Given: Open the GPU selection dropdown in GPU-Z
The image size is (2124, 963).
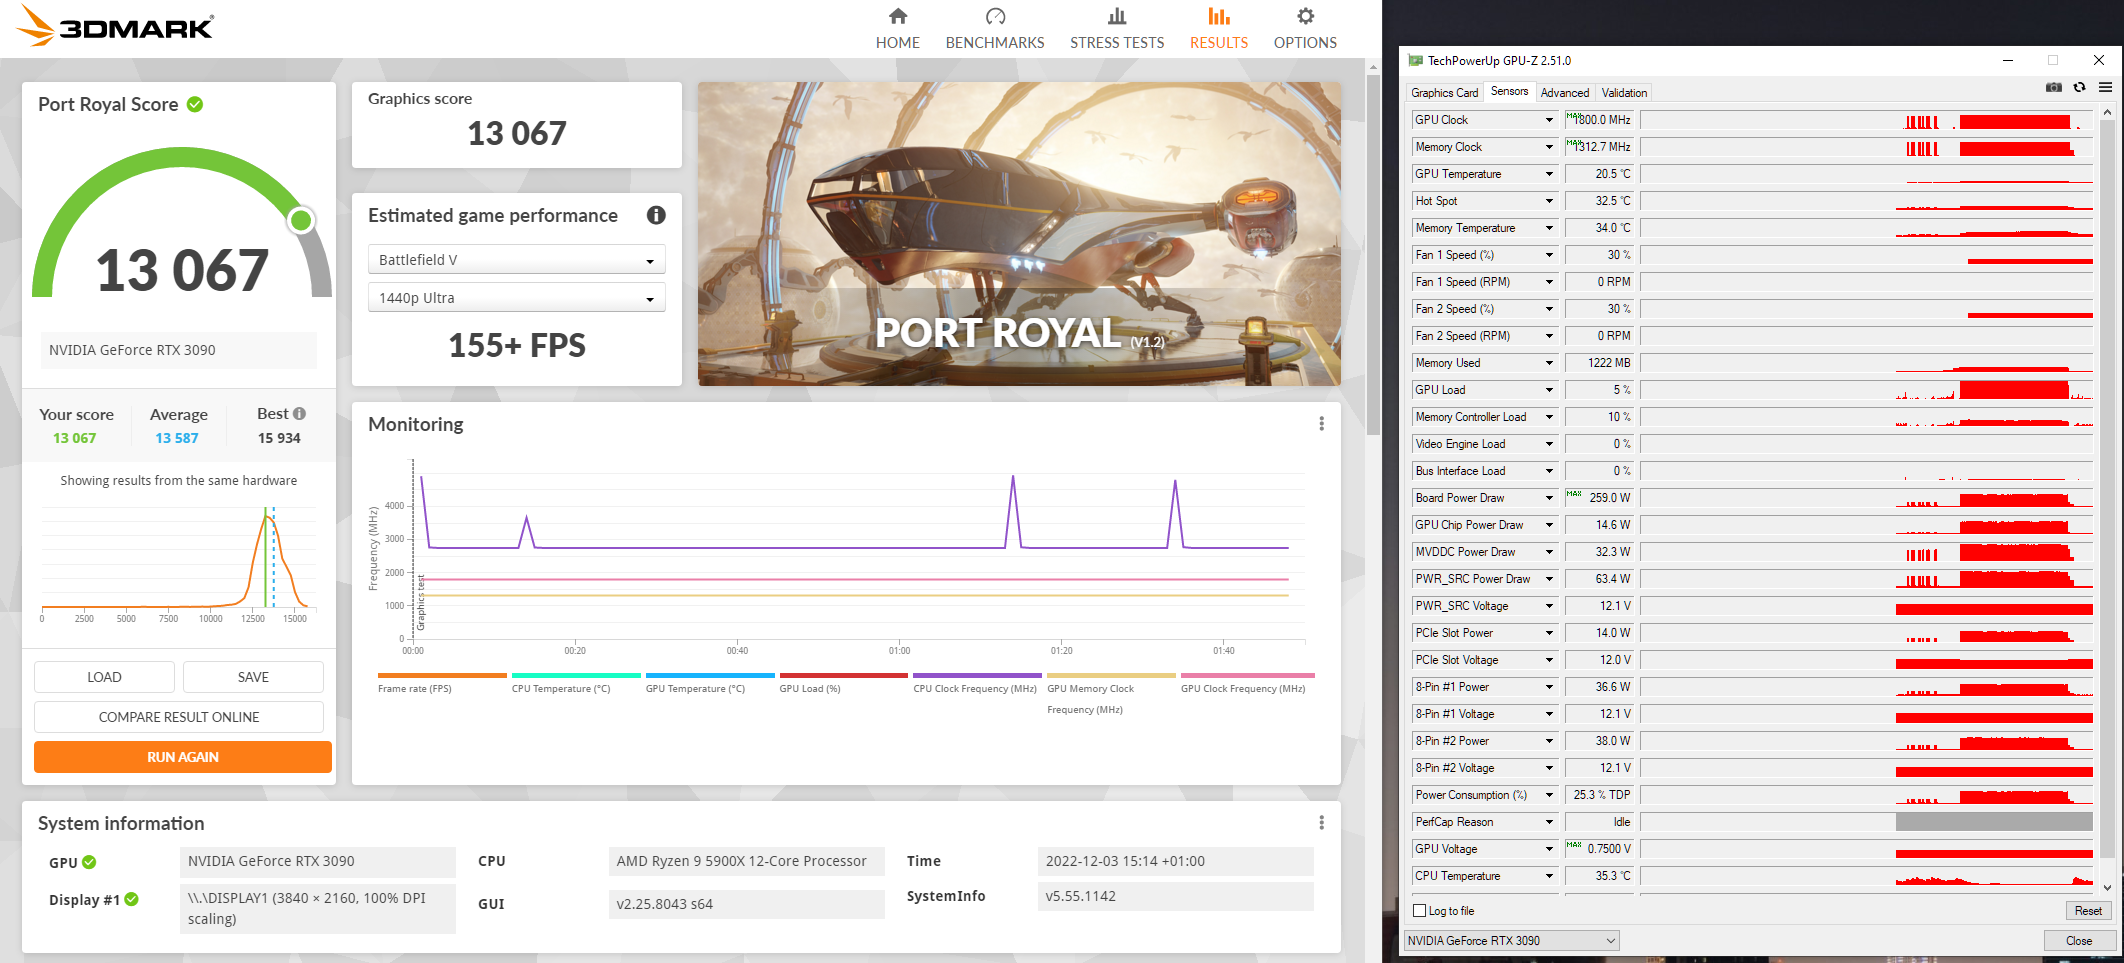Looking at the screenshot, I should click(x=1510, y=940).
